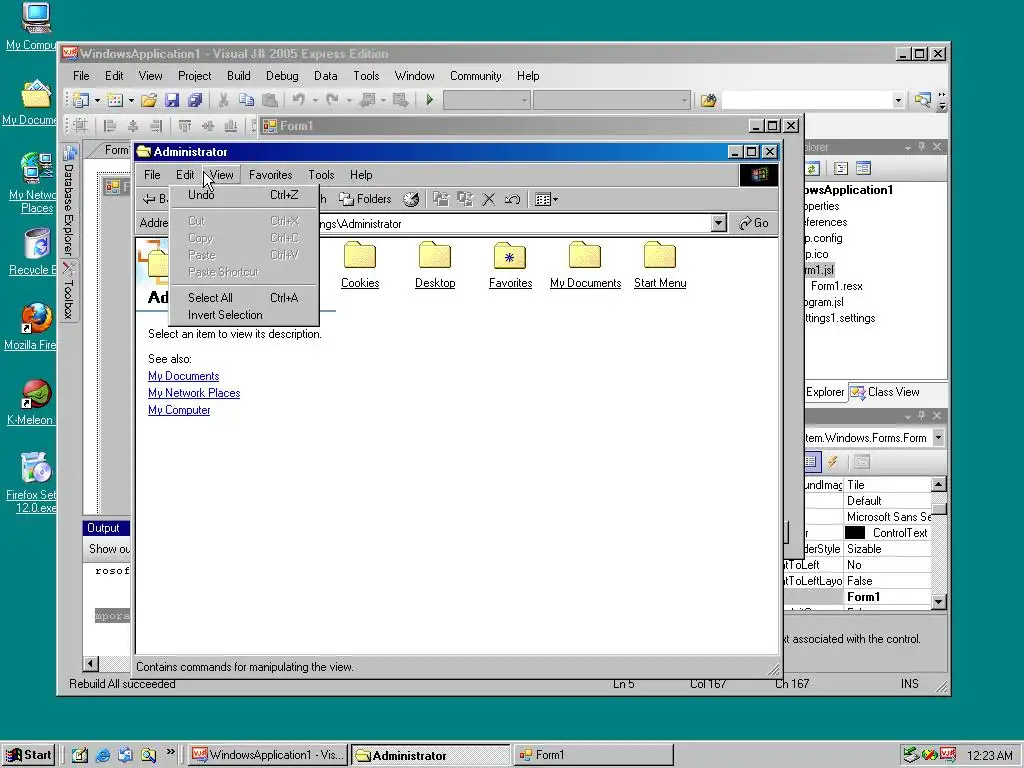The image size is (1024, 768).
Task: Click New Project icon in Visual J# toolbar
Action: (x=81, y=100)
